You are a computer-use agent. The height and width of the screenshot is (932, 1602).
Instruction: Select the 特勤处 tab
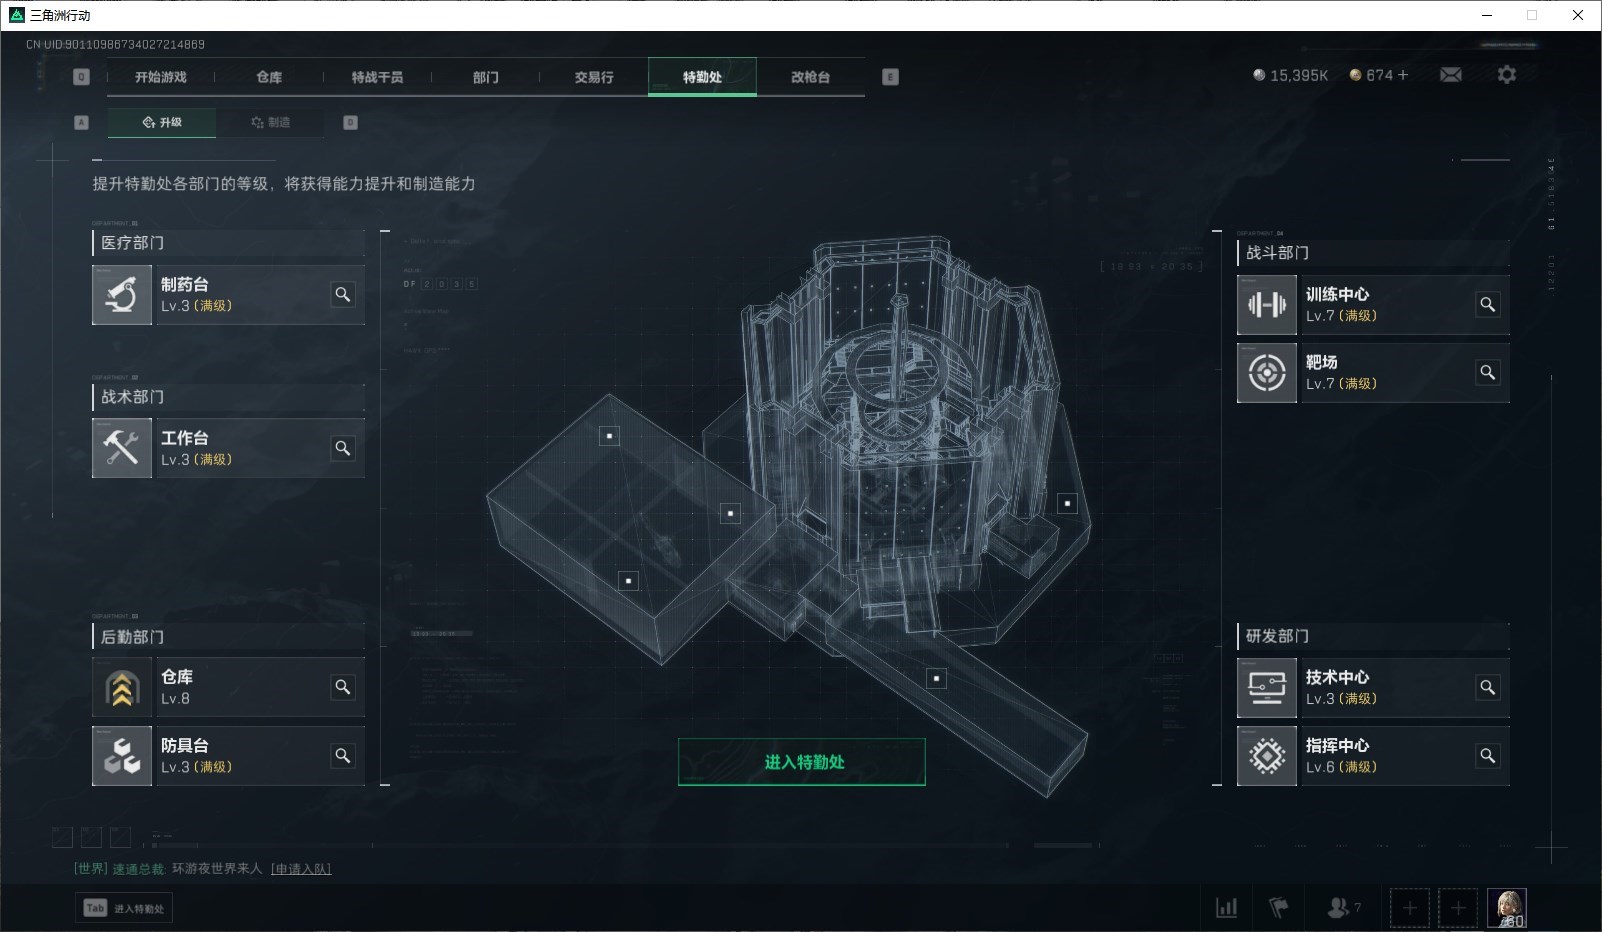point(702,77)
